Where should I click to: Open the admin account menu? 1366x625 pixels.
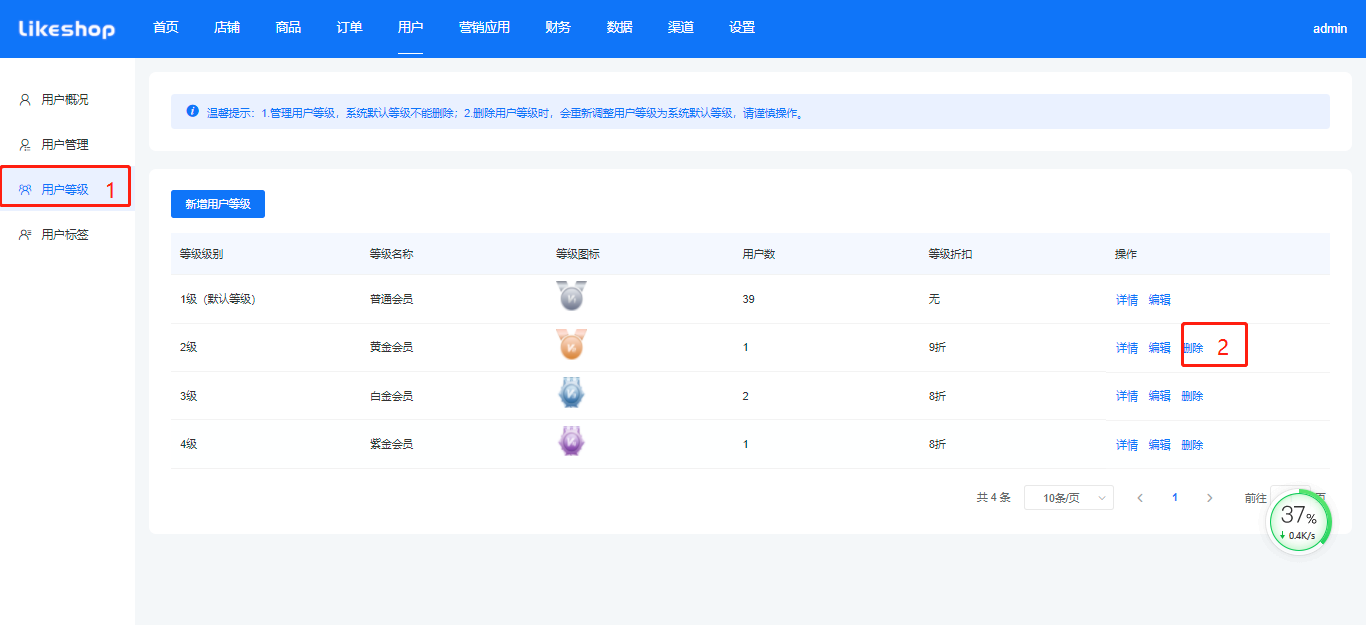pos(1329,29)
